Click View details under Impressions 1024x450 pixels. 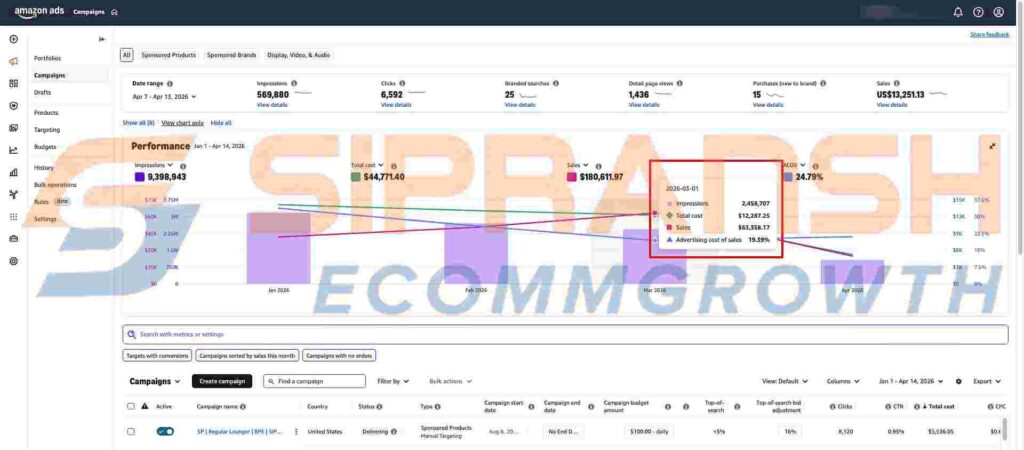270,105
